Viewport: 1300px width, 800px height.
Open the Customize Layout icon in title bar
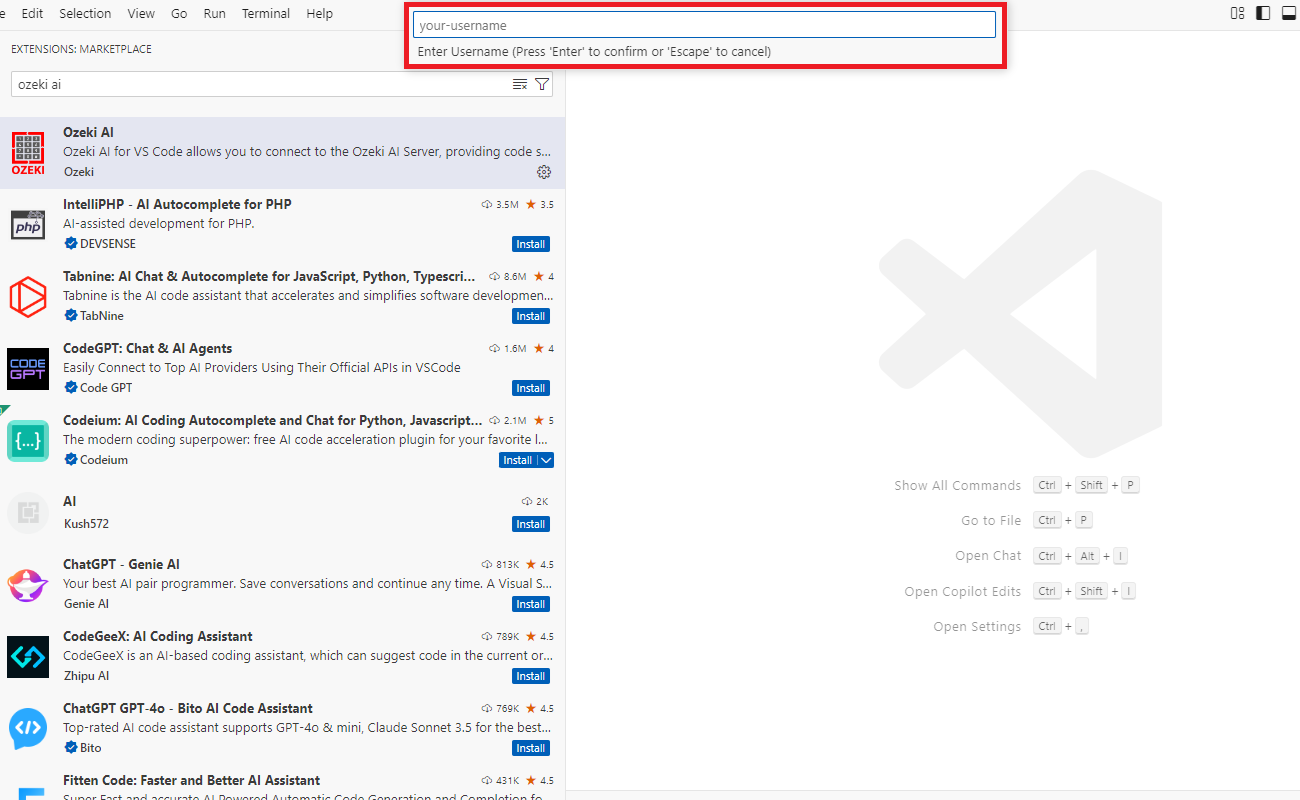(x=1238, y=13)
